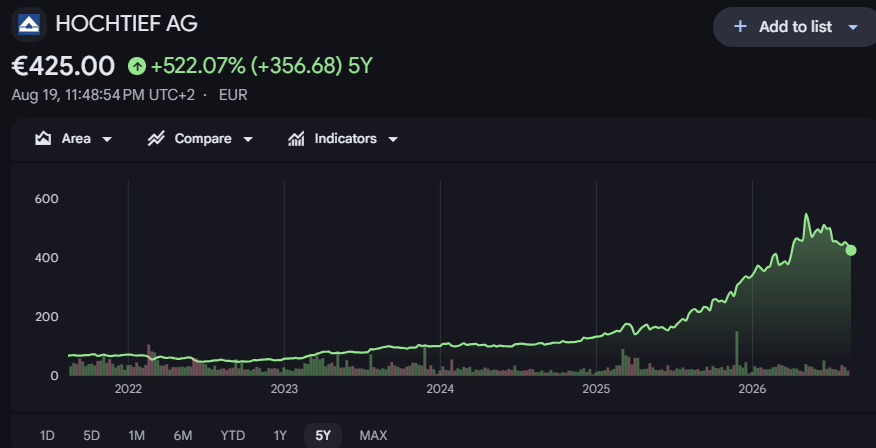Select the active 5Y range tab
This screenshot has width=876, height=448.
coord(323,436)
